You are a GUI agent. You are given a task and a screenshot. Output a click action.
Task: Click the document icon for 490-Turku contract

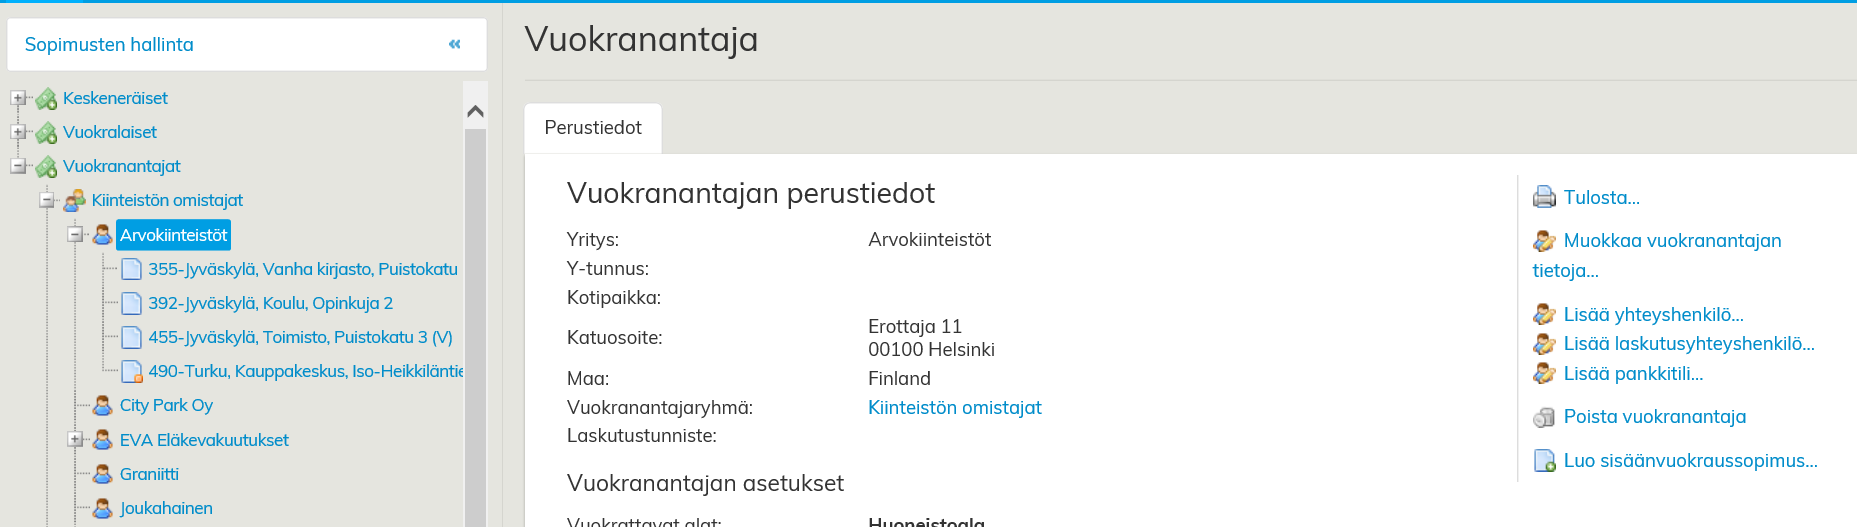tap(131, 372)
